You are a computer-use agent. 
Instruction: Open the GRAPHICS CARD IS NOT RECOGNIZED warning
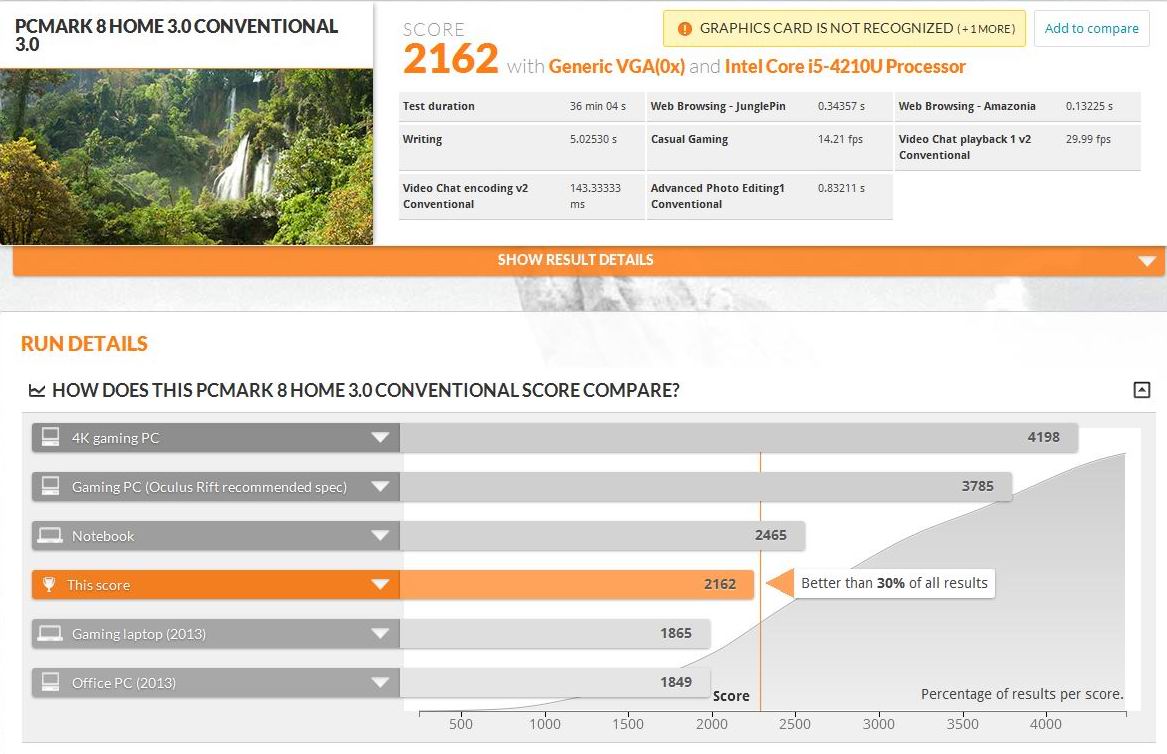click(844, 29)
